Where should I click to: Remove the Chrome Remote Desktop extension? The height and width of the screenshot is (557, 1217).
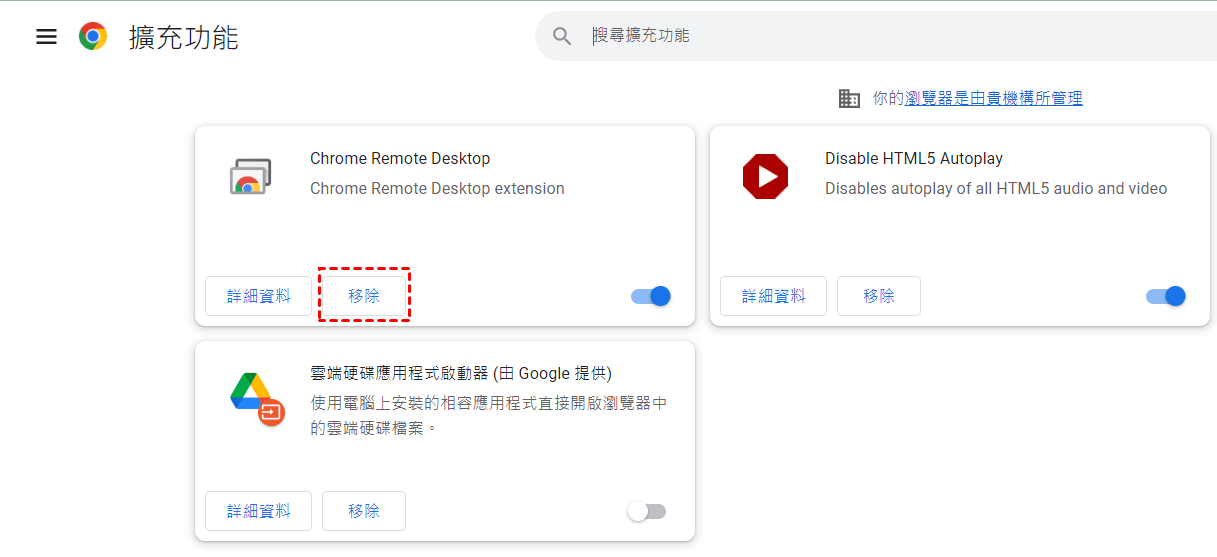pyautogui.click(x=364, y=296)
